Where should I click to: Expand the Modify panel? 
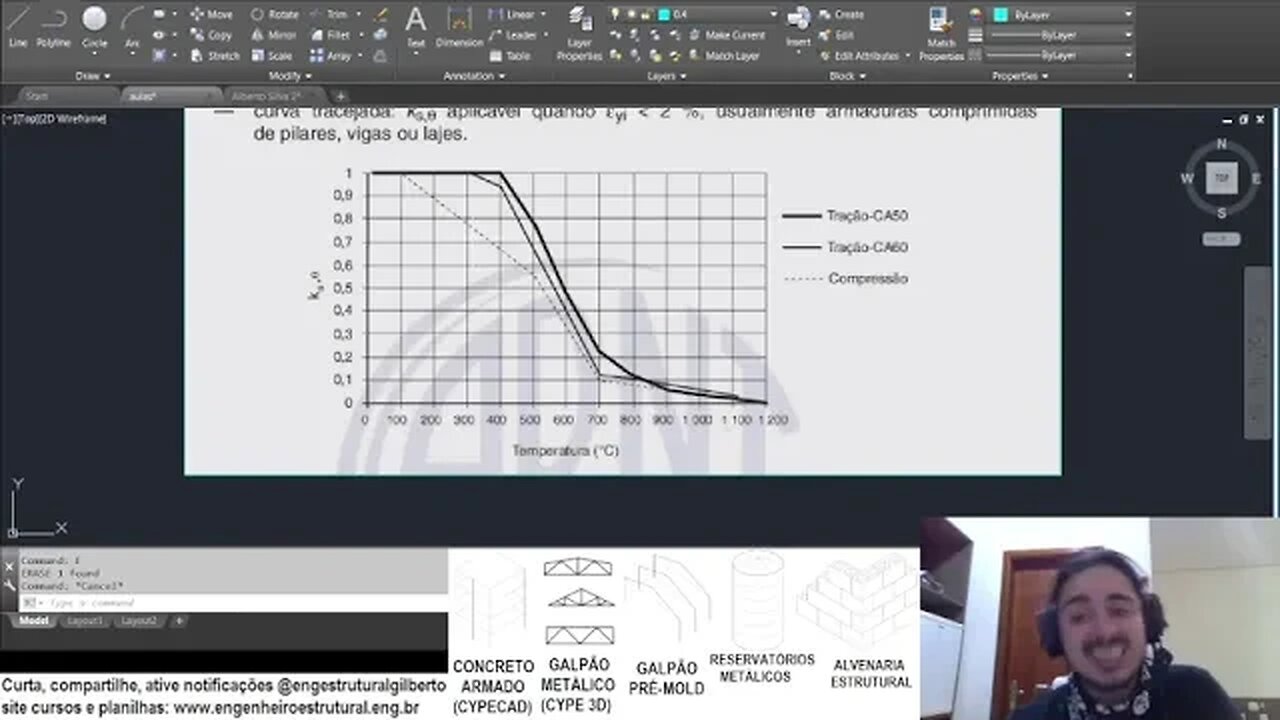coord(290,76)
